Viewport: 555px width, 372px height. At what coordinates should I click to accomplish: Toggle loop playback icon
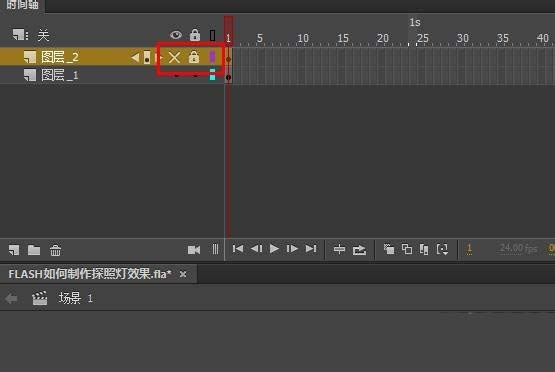(x=359, y=250)
